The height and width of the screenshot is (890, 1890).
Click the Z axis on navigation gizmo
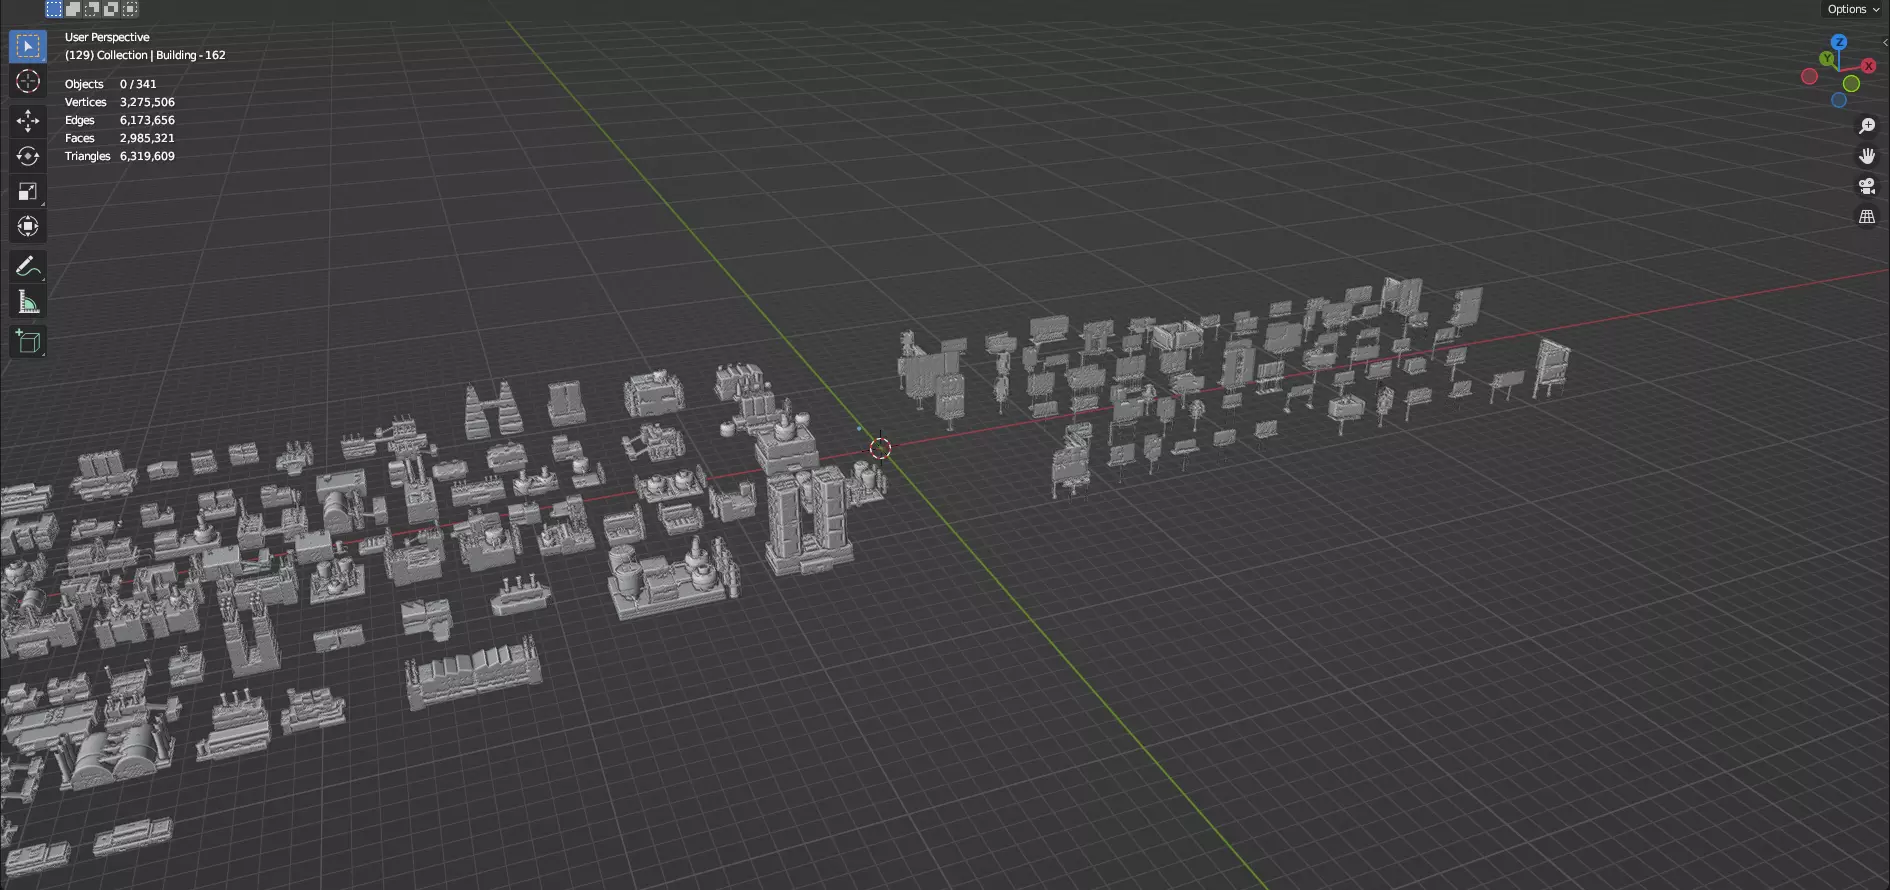[x=1839, y=42]
